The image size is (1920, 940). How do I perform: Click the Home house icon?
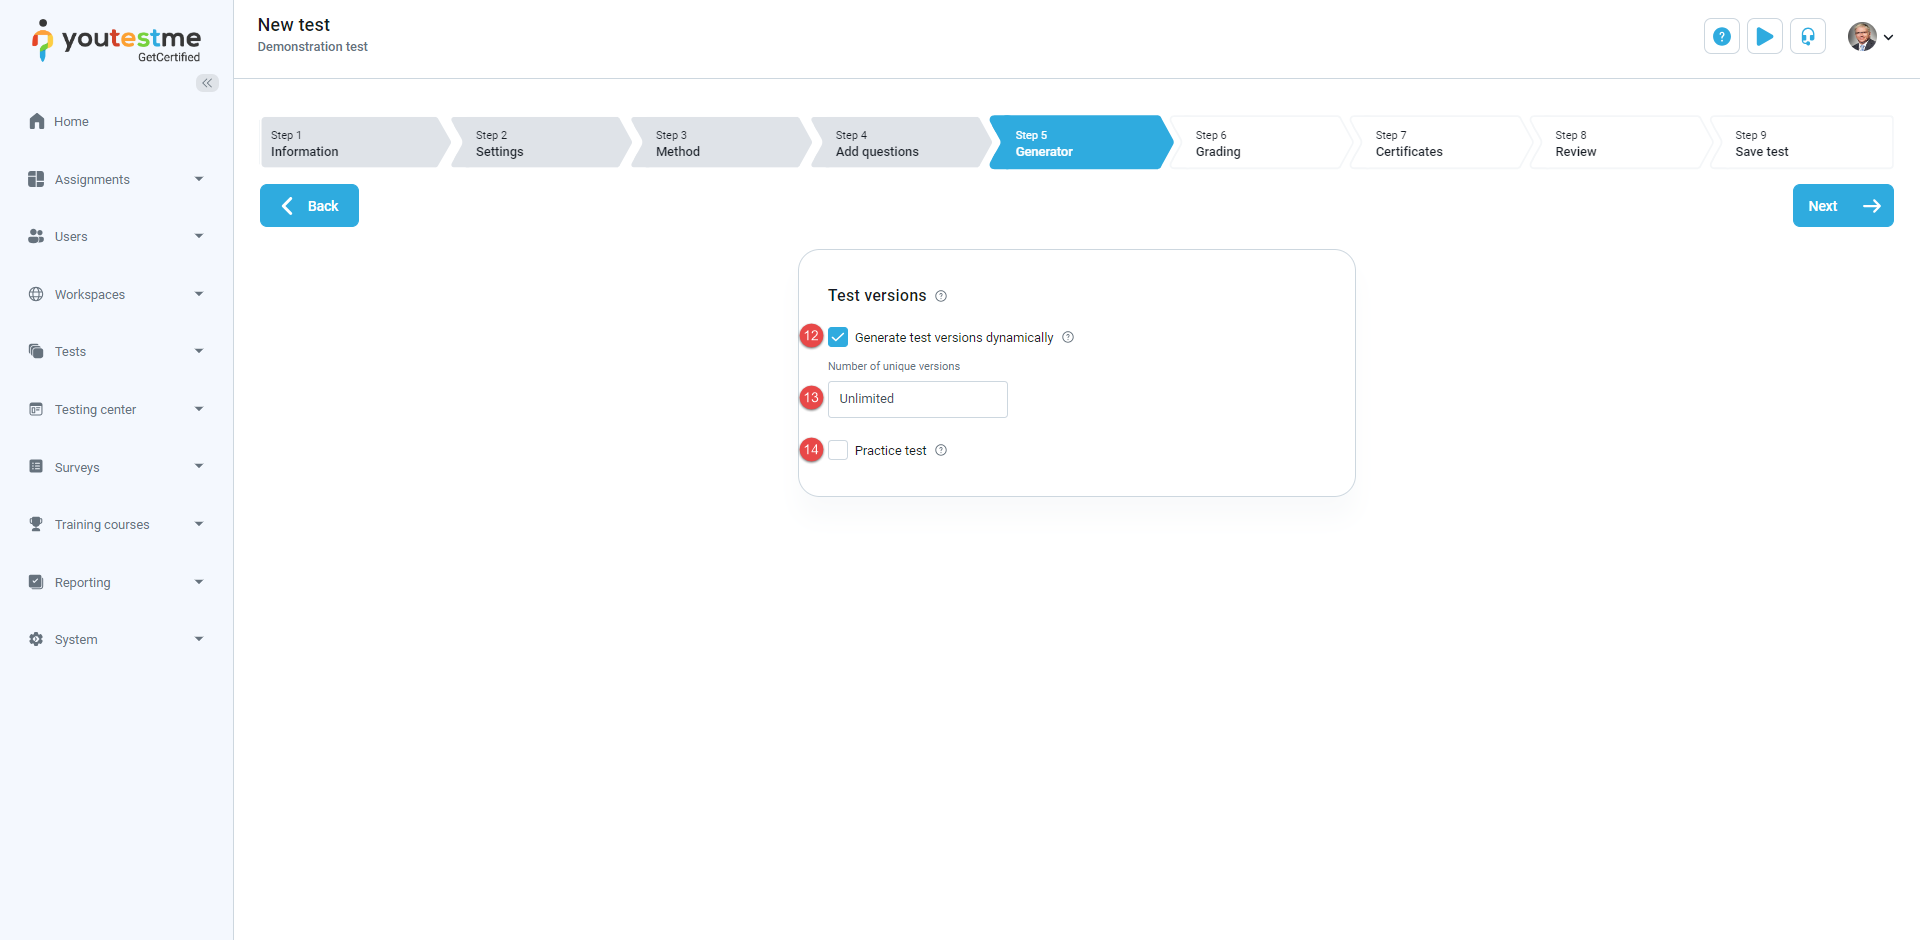tap(37, 121)
